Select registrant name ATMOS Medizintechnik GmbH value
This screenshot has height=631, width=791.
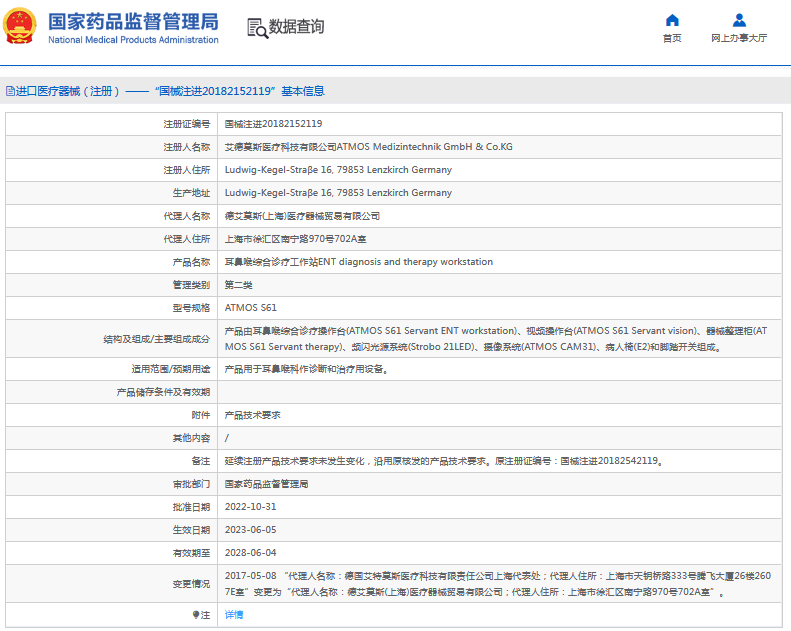coord(369,147)
